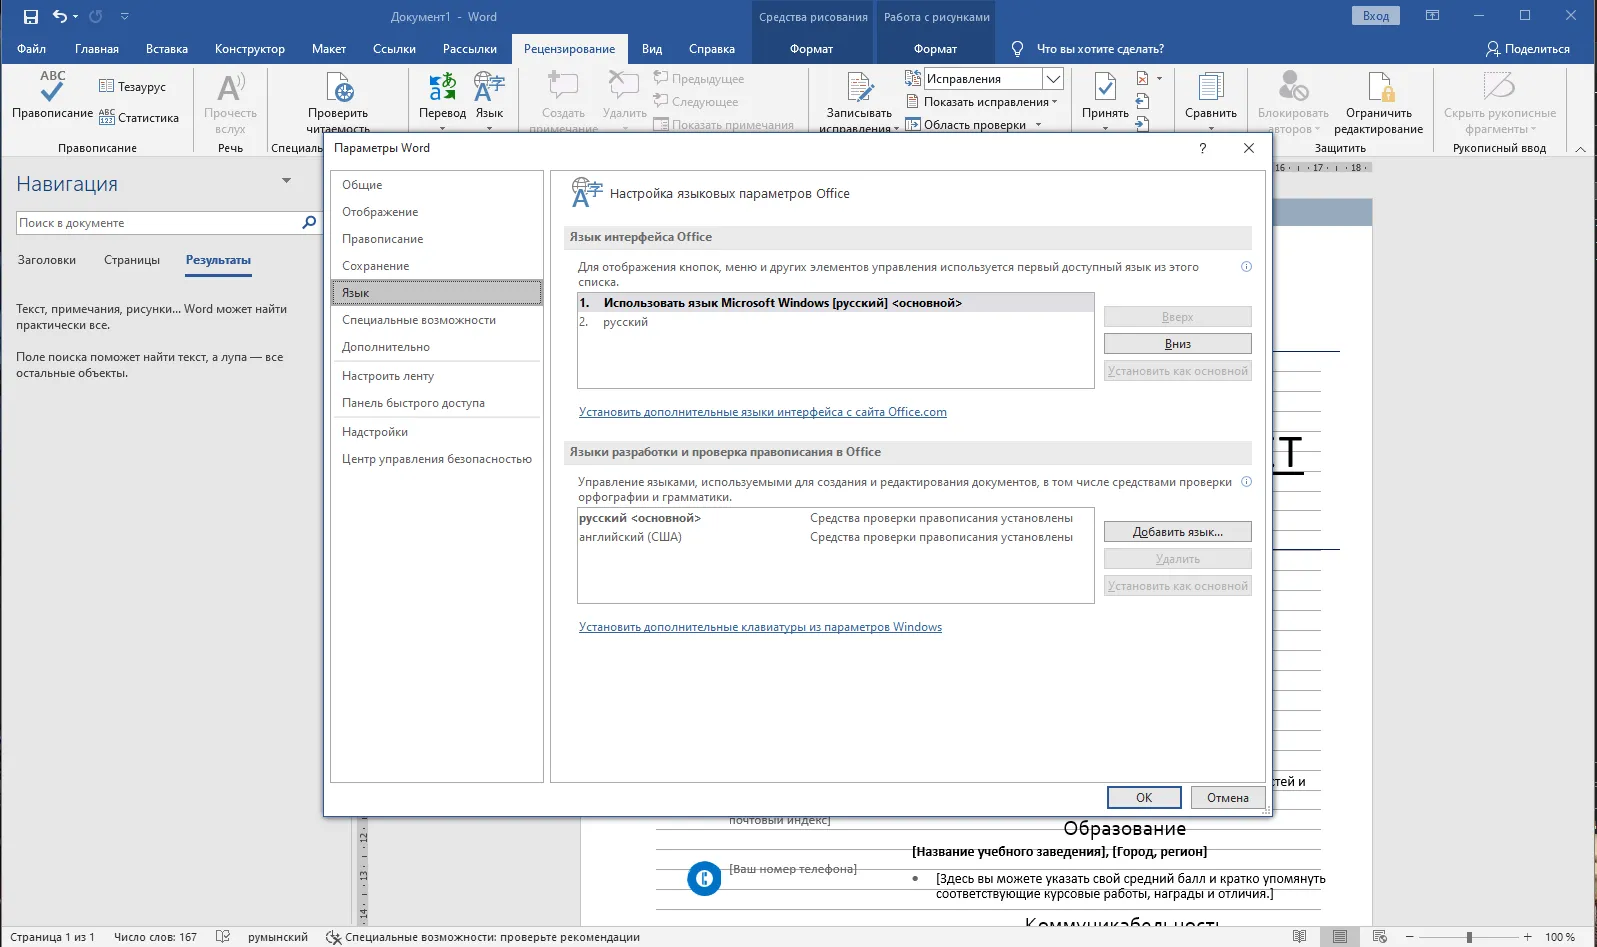Click the search magnifier in Navigation pane
The image size is (1597, 947).
click(309, 223)
